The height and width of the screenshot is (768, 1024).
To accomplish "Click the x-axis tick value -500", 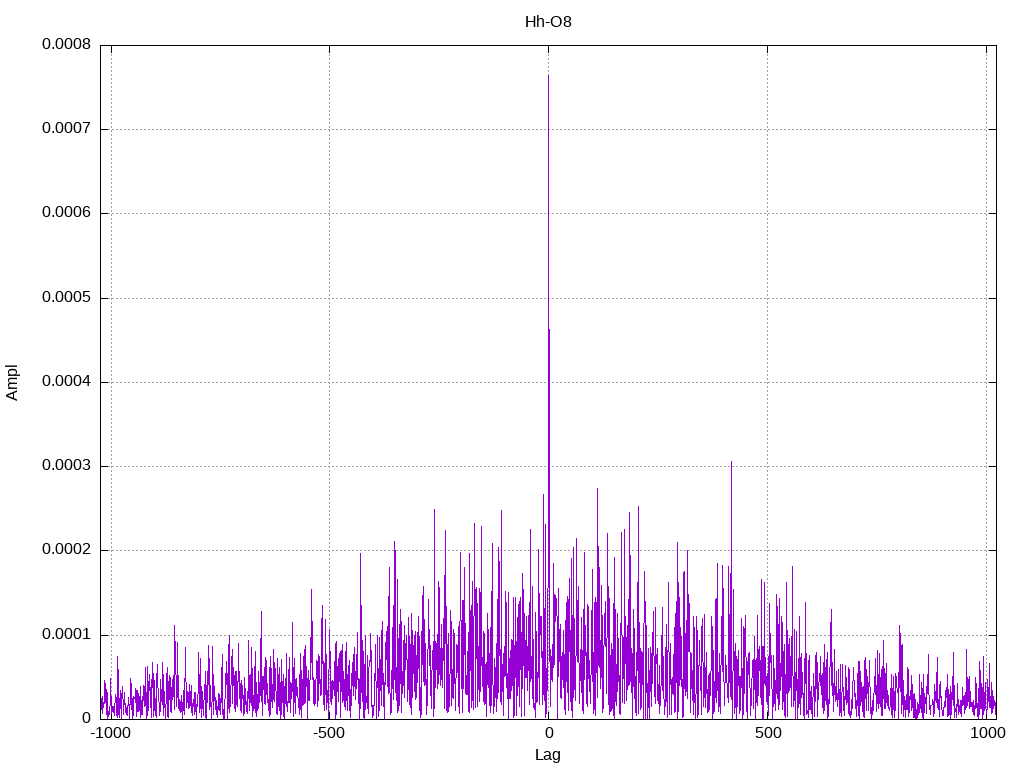I will click(x=328, y=733).
